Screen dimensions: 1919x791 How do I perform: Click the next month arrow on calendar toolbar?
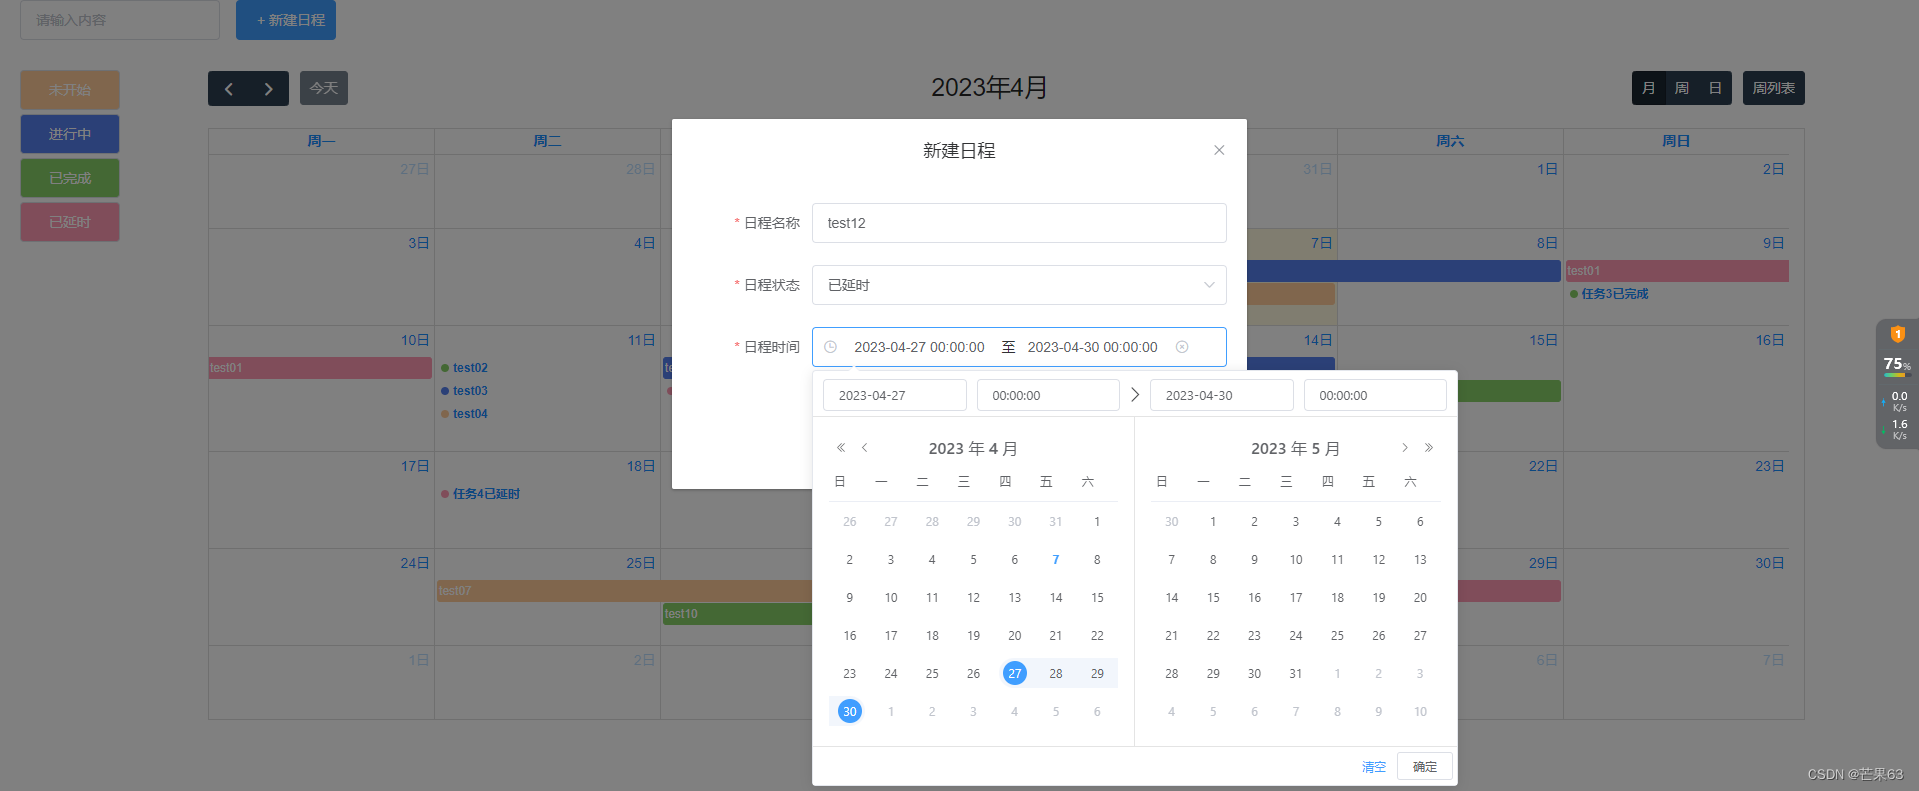(x=268, y=89)
